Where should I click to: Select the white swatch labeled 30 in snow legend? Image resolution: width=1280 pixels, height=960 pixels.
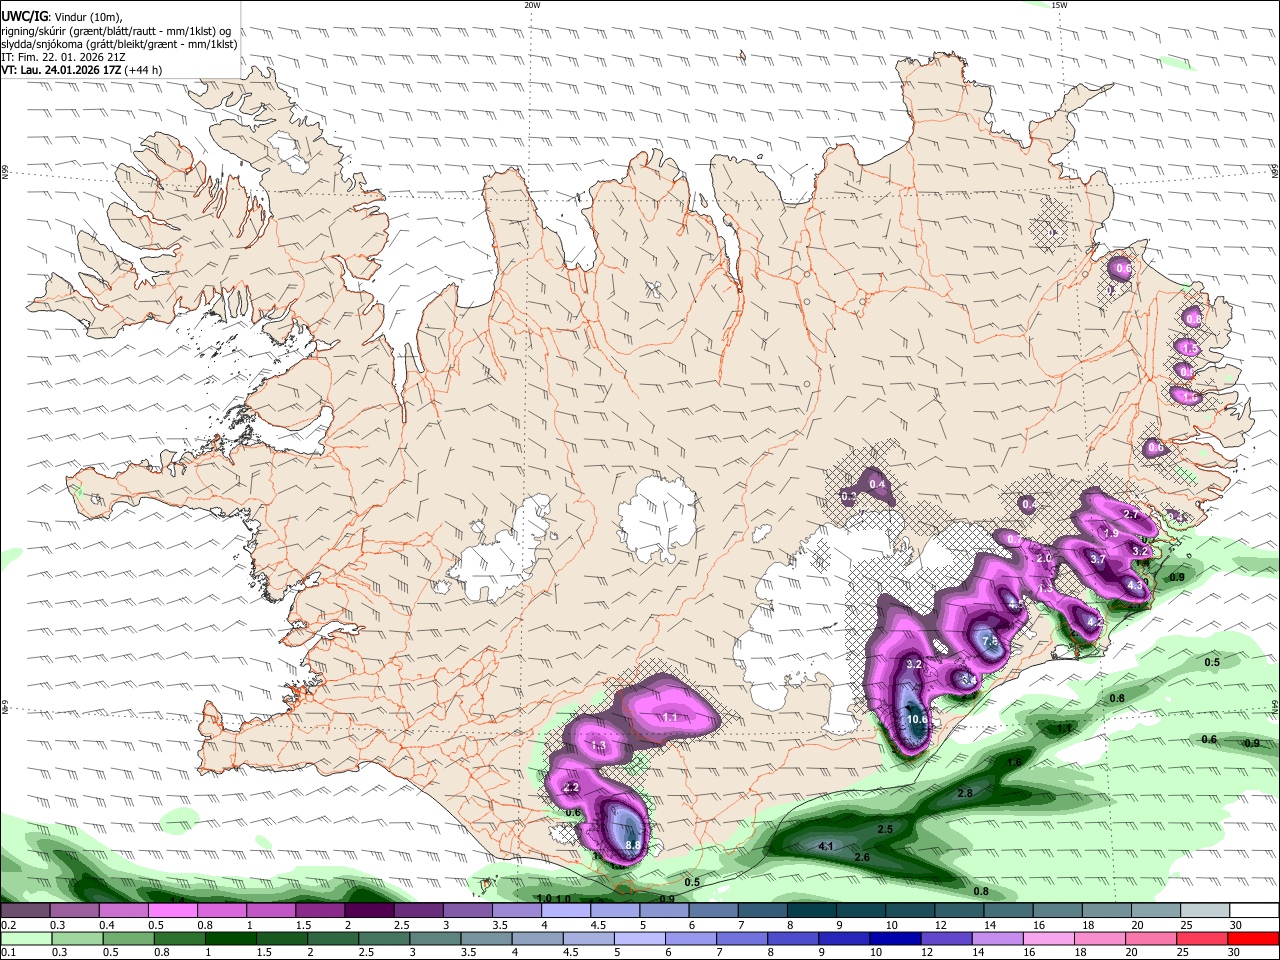click(x=1253, y=910)
